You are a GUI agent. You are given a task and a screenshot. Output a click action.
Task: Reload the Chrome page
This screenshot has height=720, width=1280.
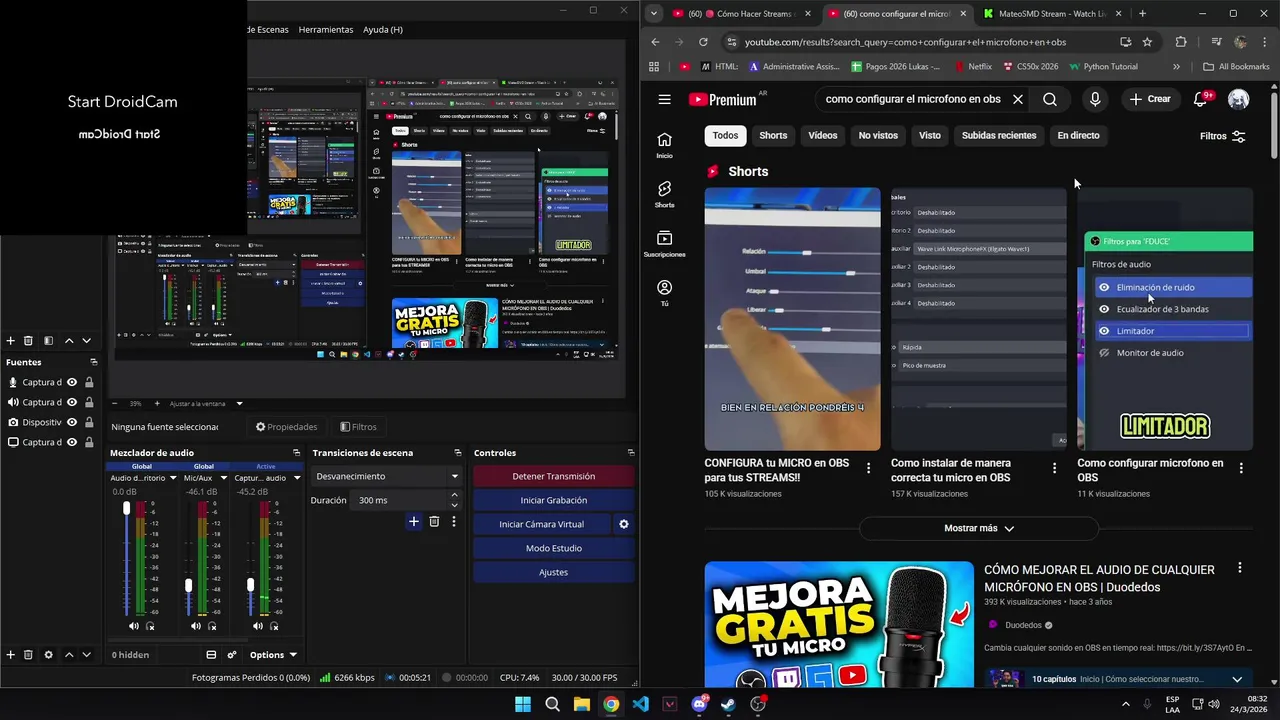click(703, 42)
